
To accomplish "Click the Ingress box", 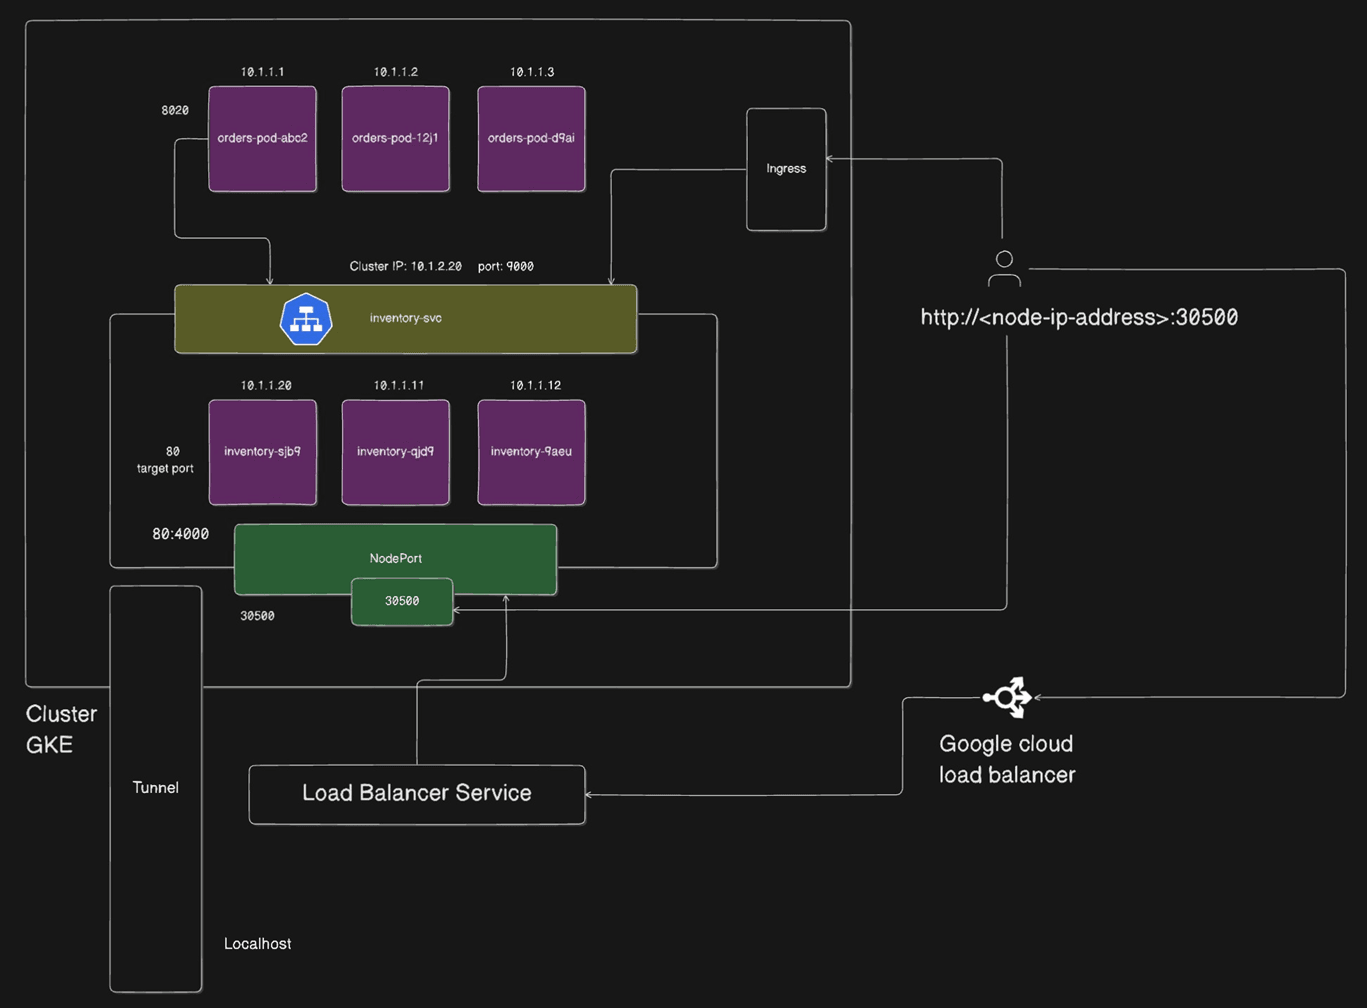I will click(786, 169).
